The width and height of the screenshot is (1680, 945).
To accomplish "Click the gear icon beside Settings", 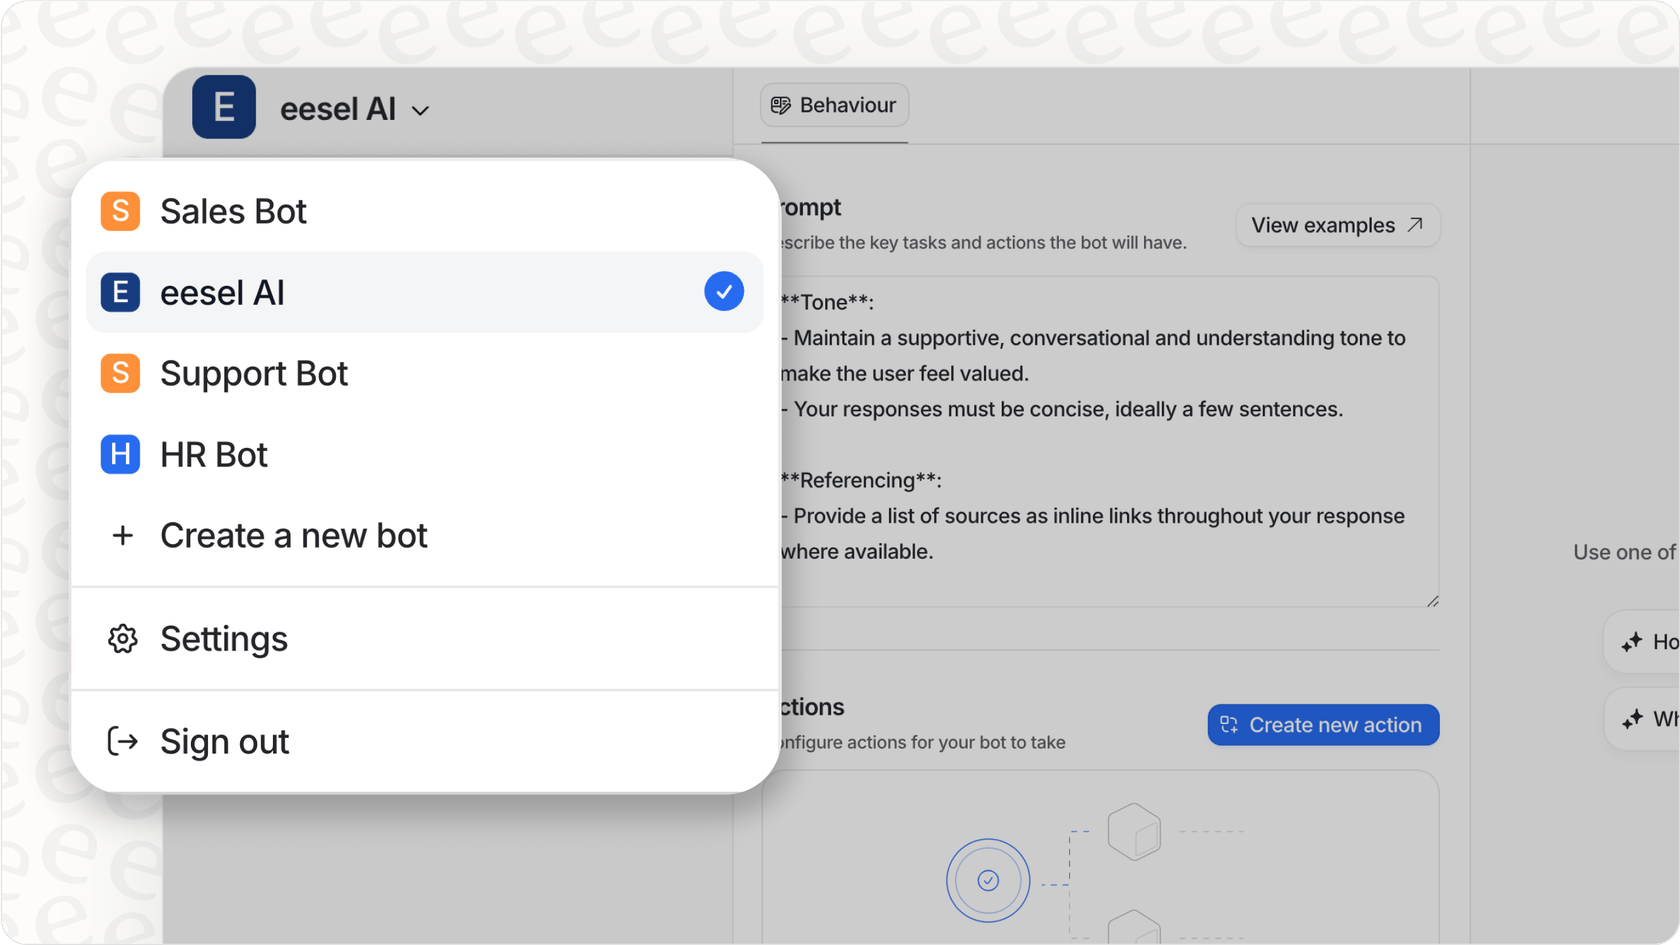I will (x=122, y=639).
